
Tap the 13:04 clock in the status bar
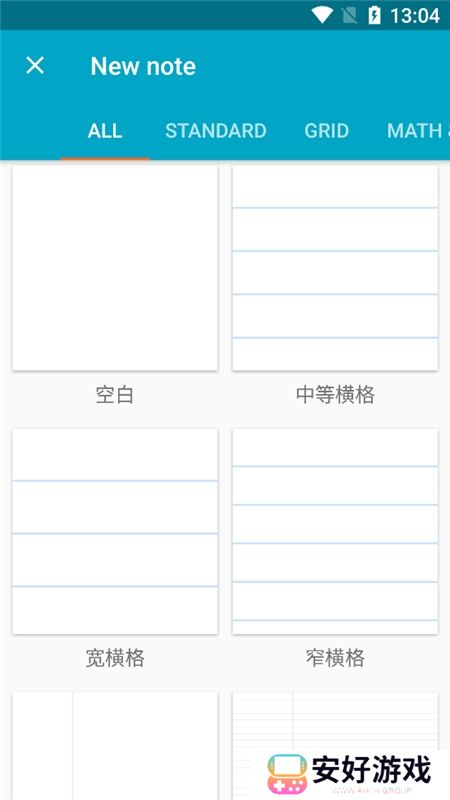415,15
